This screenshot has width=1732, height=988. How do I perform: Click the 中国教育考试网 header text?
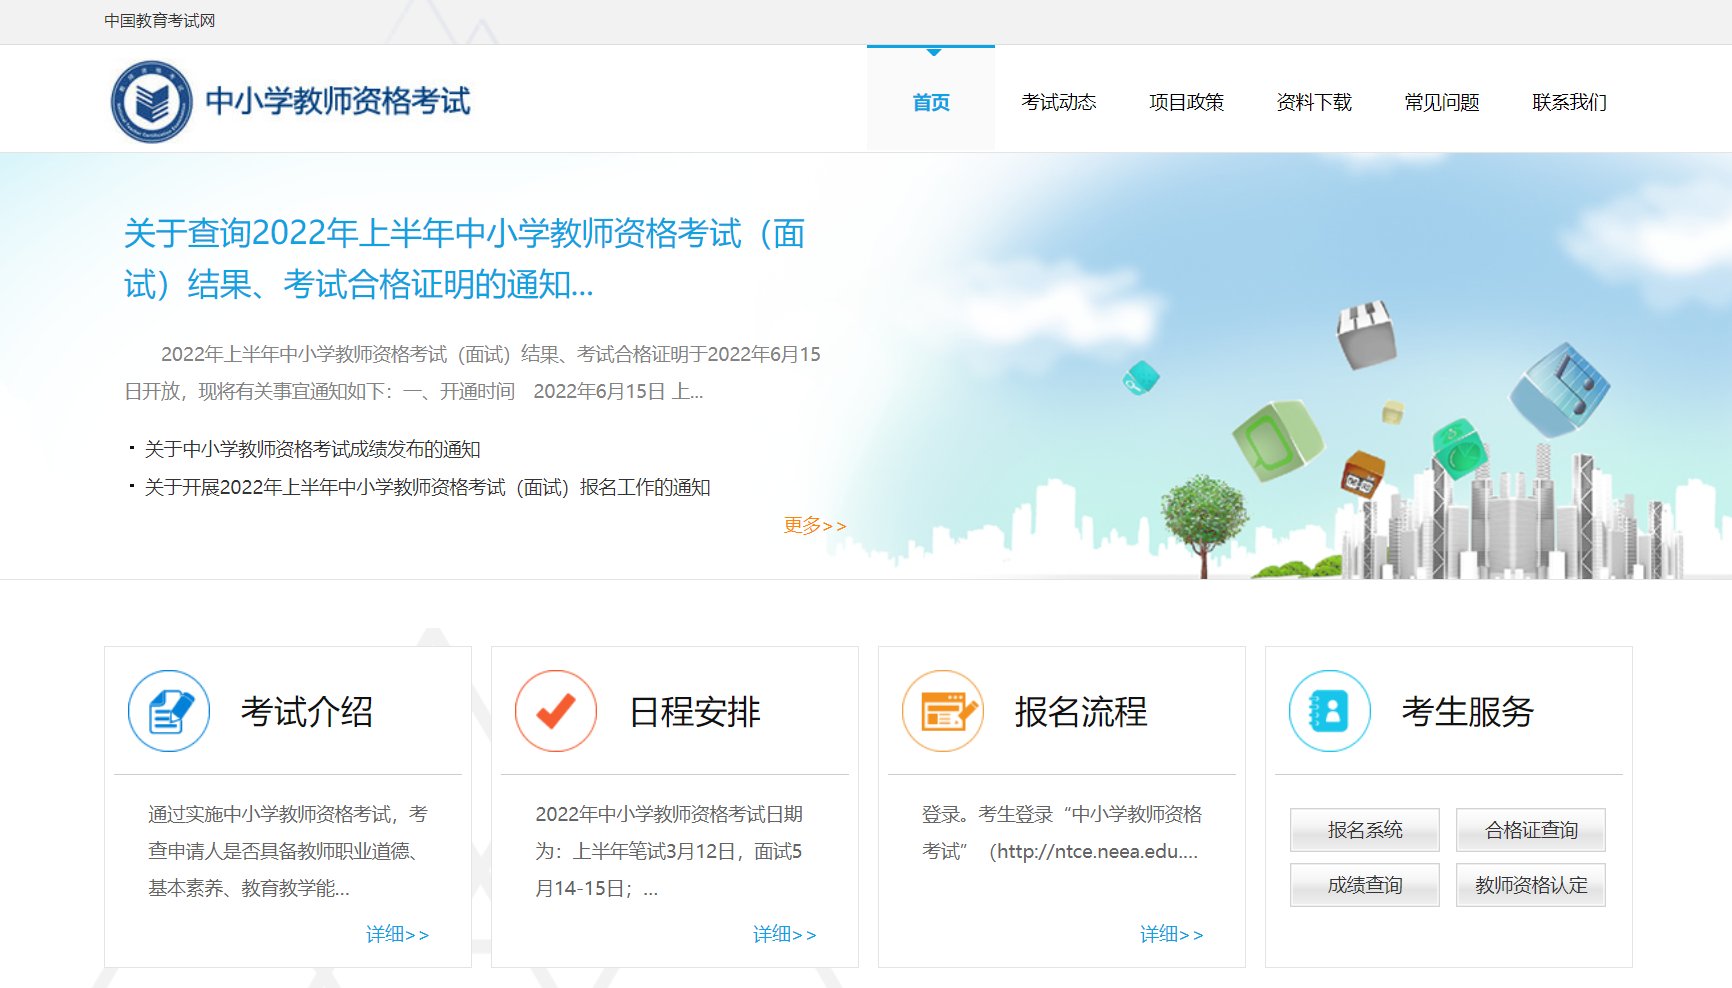160,20
